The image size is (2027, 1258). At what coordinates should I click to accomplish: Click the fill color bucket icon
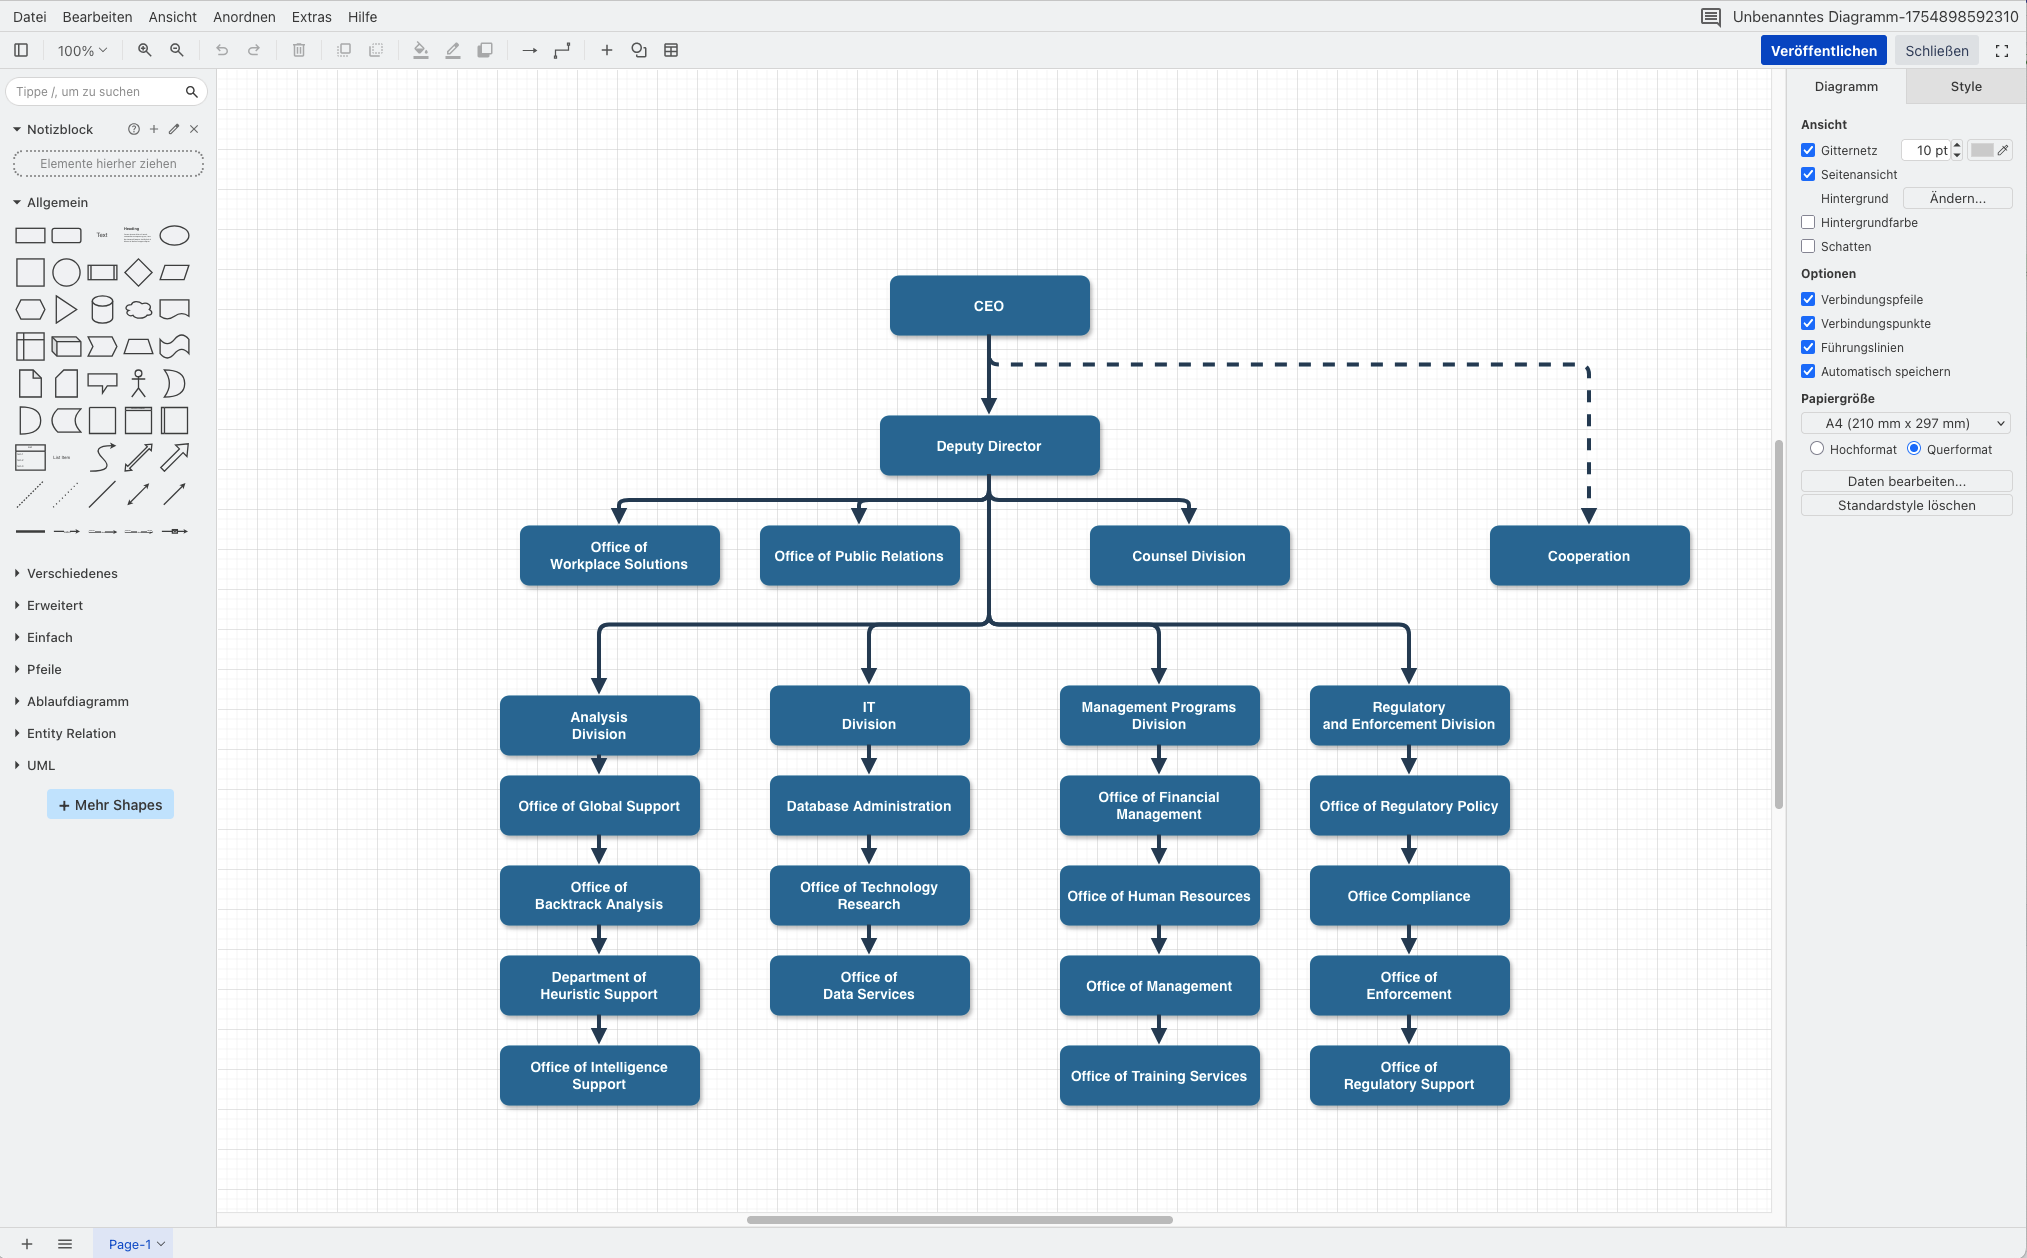pyautogui.click(x=421, y=50)
